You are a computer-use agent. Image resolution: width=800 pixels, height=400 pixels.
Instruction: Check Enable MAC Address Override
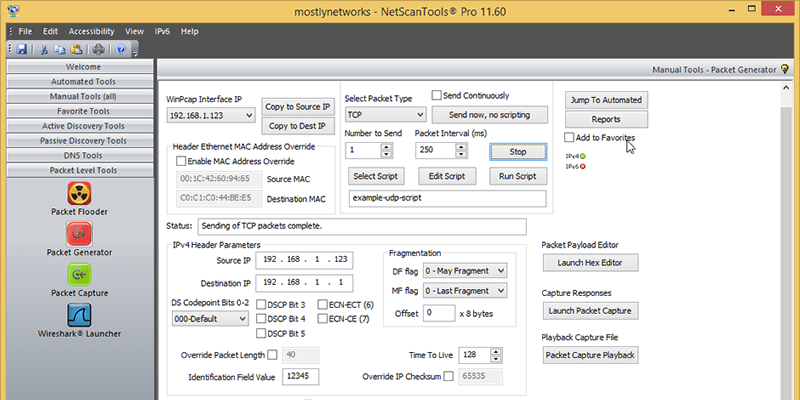[x=181, y=160]
